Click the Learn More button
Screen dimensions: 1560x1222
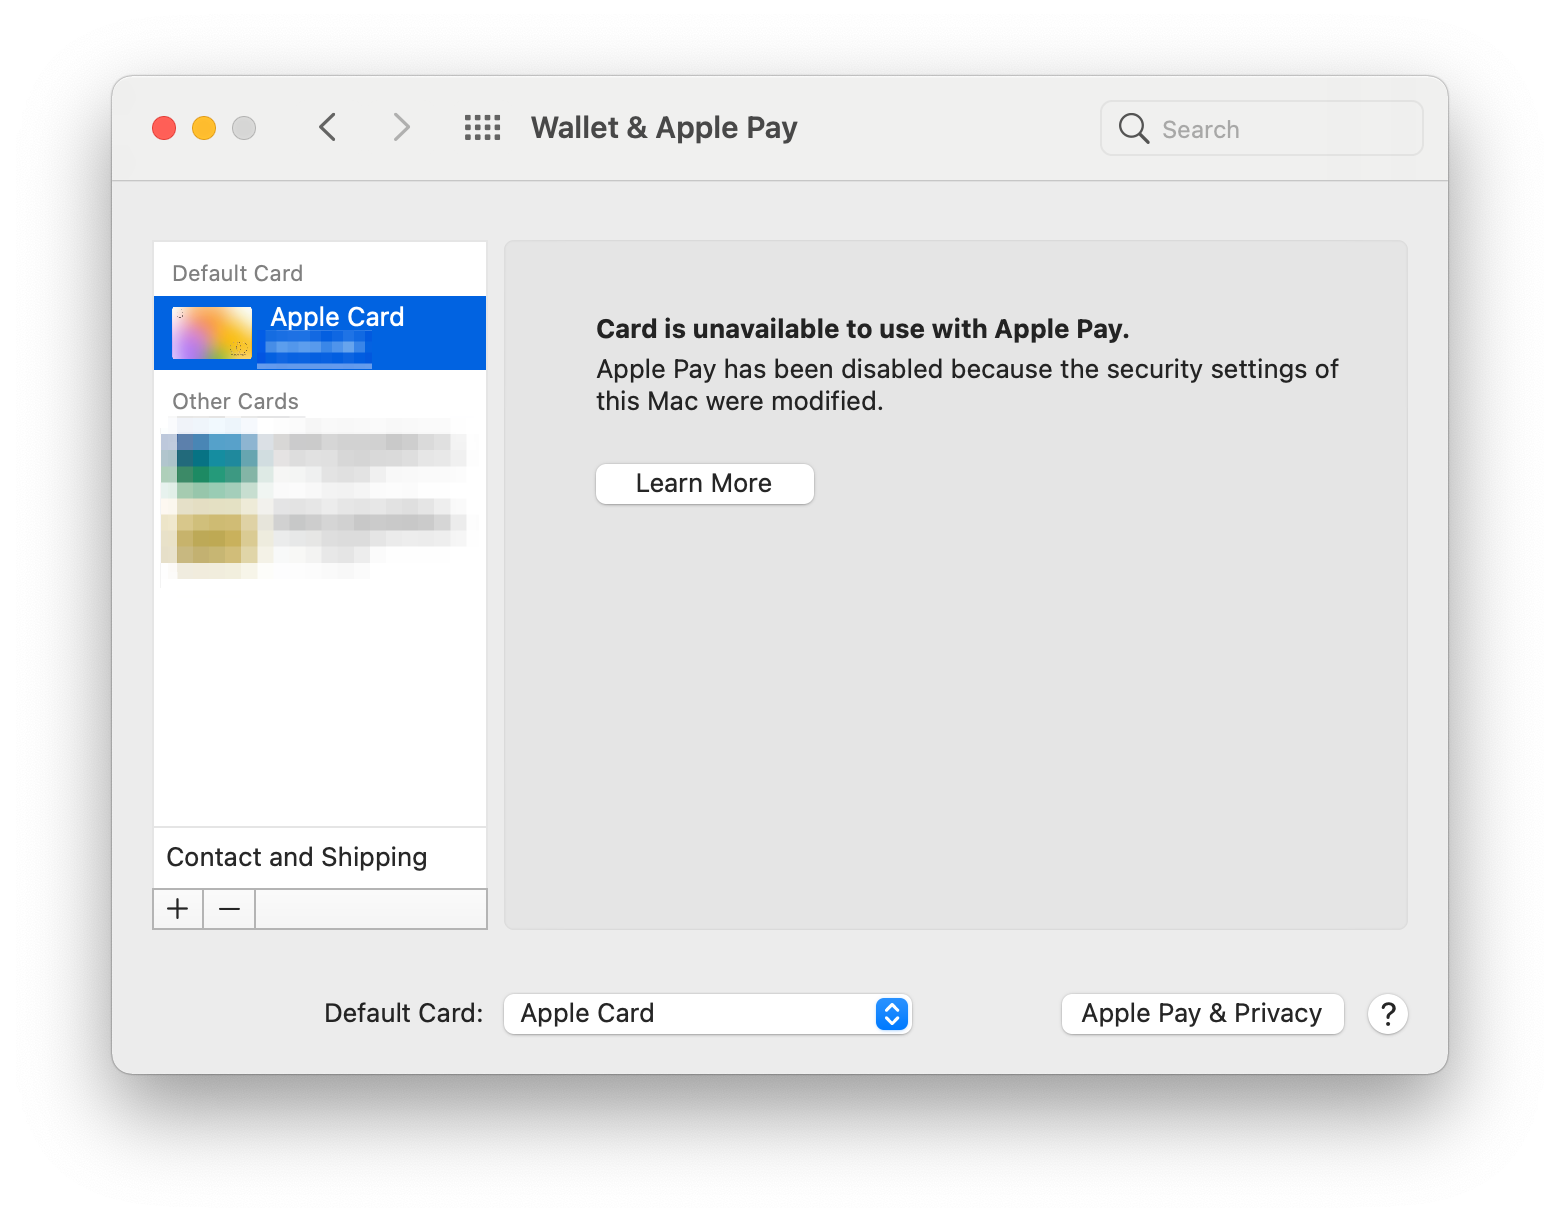(705, 484)
